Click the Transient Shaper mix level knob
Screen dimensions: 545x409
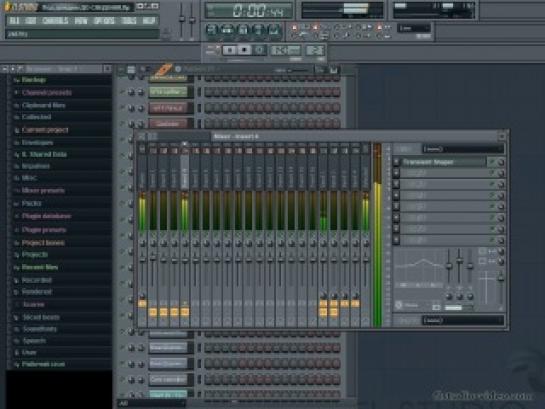[x=501, y=162]
